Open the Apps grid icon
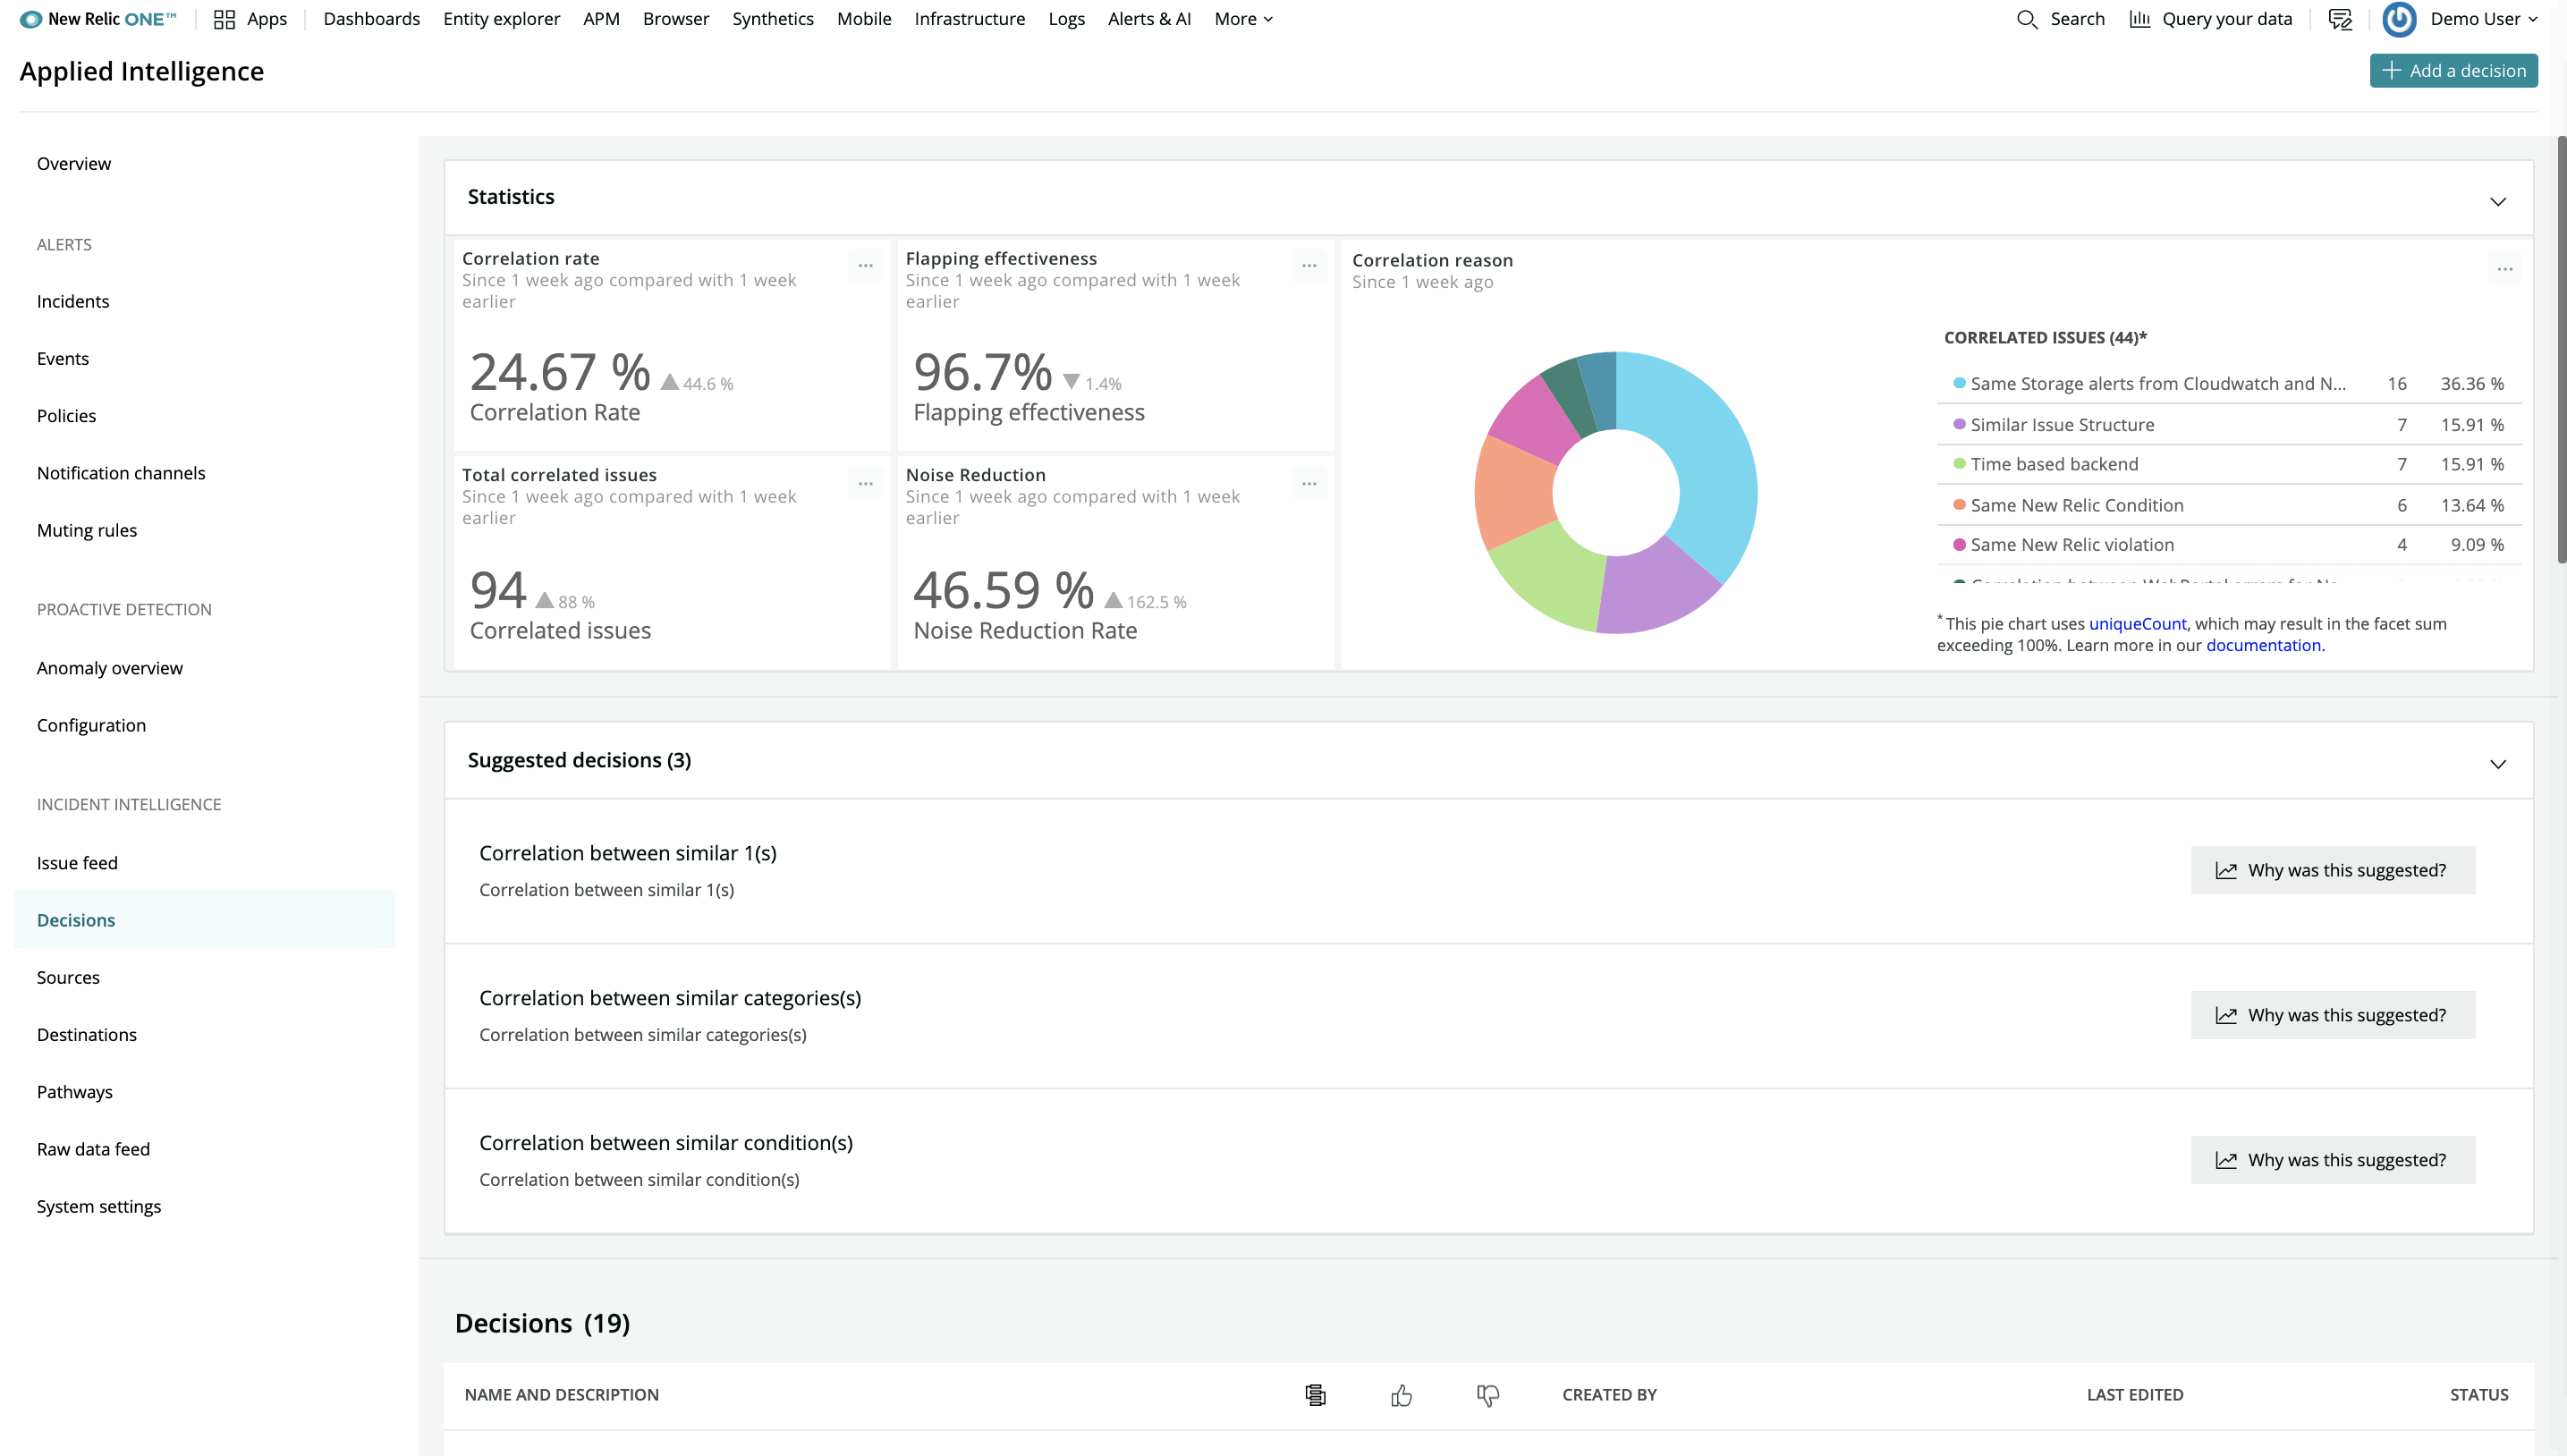Image resolution: width=2567 pixels, height=1456 pixels. coord(224,19)
